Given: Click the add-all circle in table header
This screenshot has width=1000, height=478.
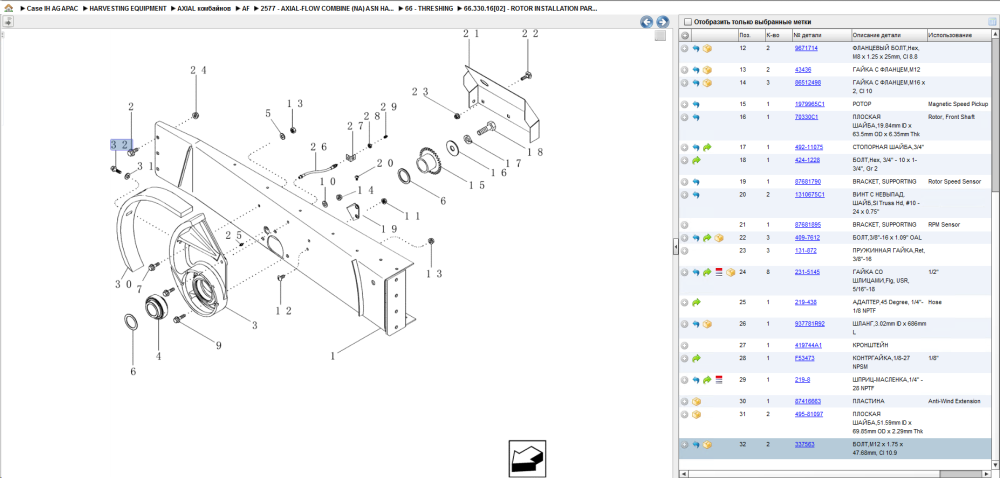Looking at the screenshot, I should click(684, 35).
